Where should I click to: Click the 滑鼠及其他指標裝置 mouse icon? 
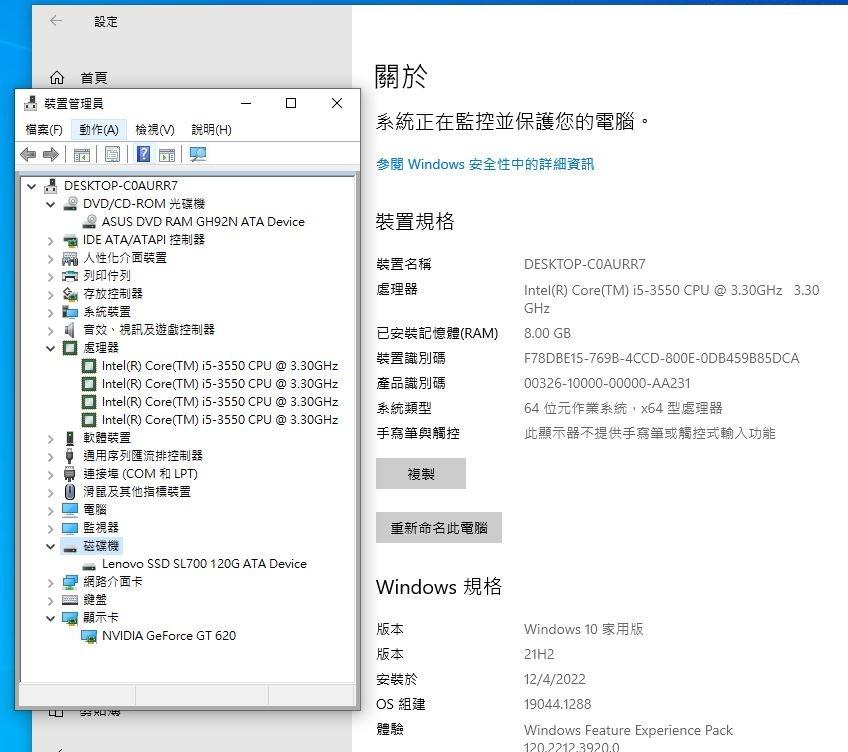click(x=70, y=492)
